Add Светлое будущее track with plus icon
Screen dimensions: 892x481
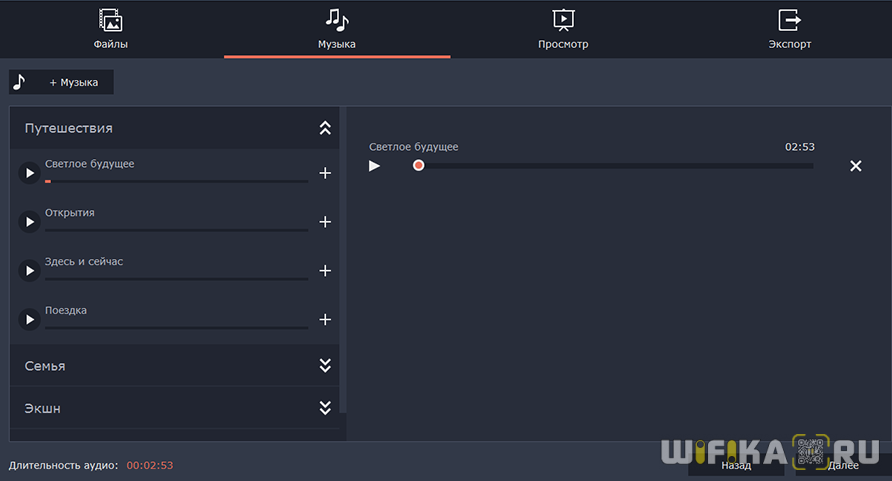coord(325,173)
